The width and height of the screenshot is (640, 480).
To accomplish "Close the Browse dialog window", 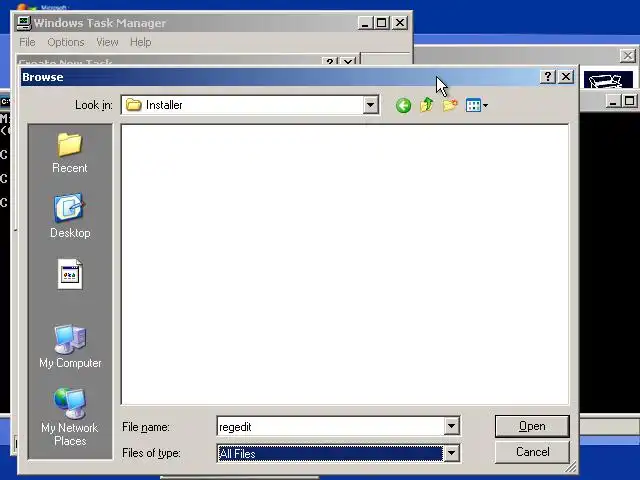I will coord(566,76).
